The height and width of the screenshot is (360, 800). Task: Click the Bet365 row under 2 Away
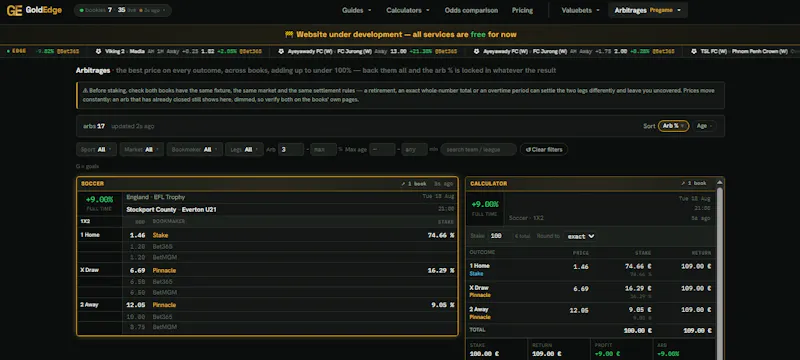click(x=290, y=317)
